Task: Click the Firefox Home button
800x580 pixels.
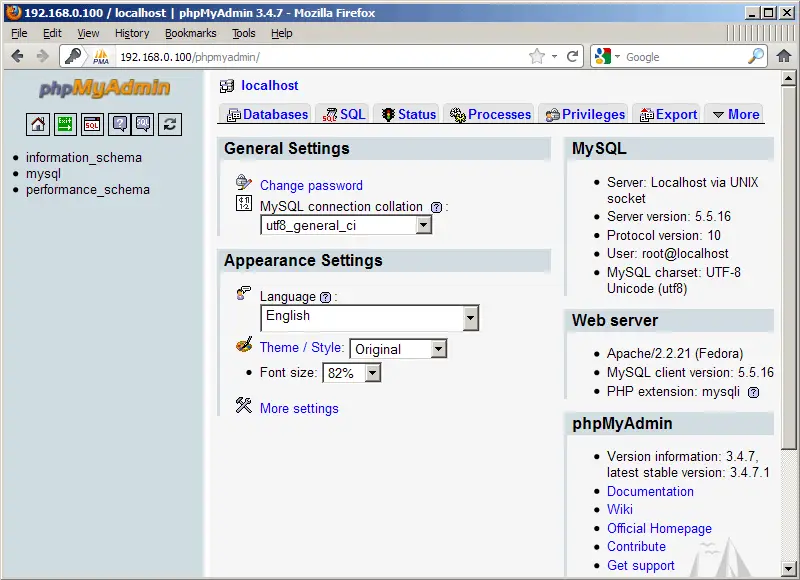Action: (x=784, y=56)
